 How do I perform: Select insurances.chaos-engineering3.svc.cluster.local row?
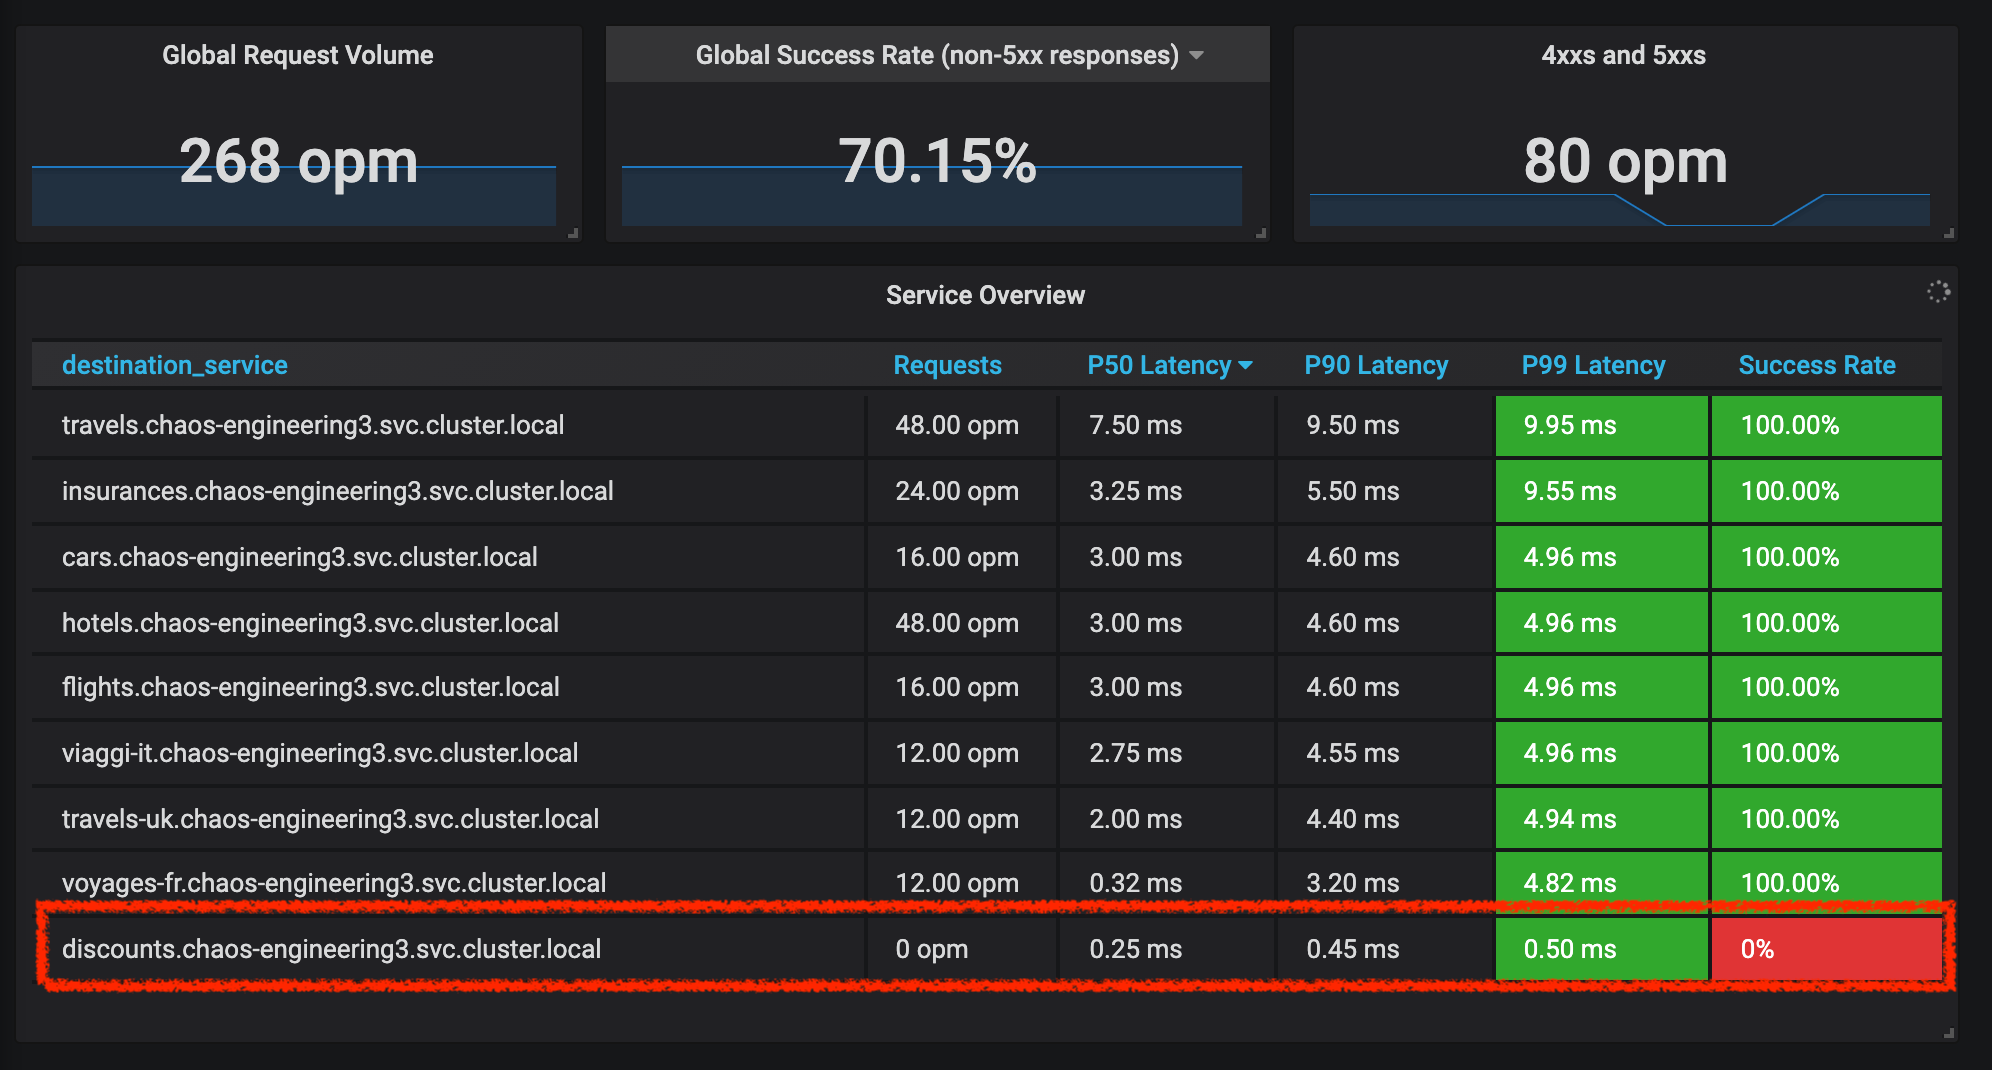pos(987,491)
